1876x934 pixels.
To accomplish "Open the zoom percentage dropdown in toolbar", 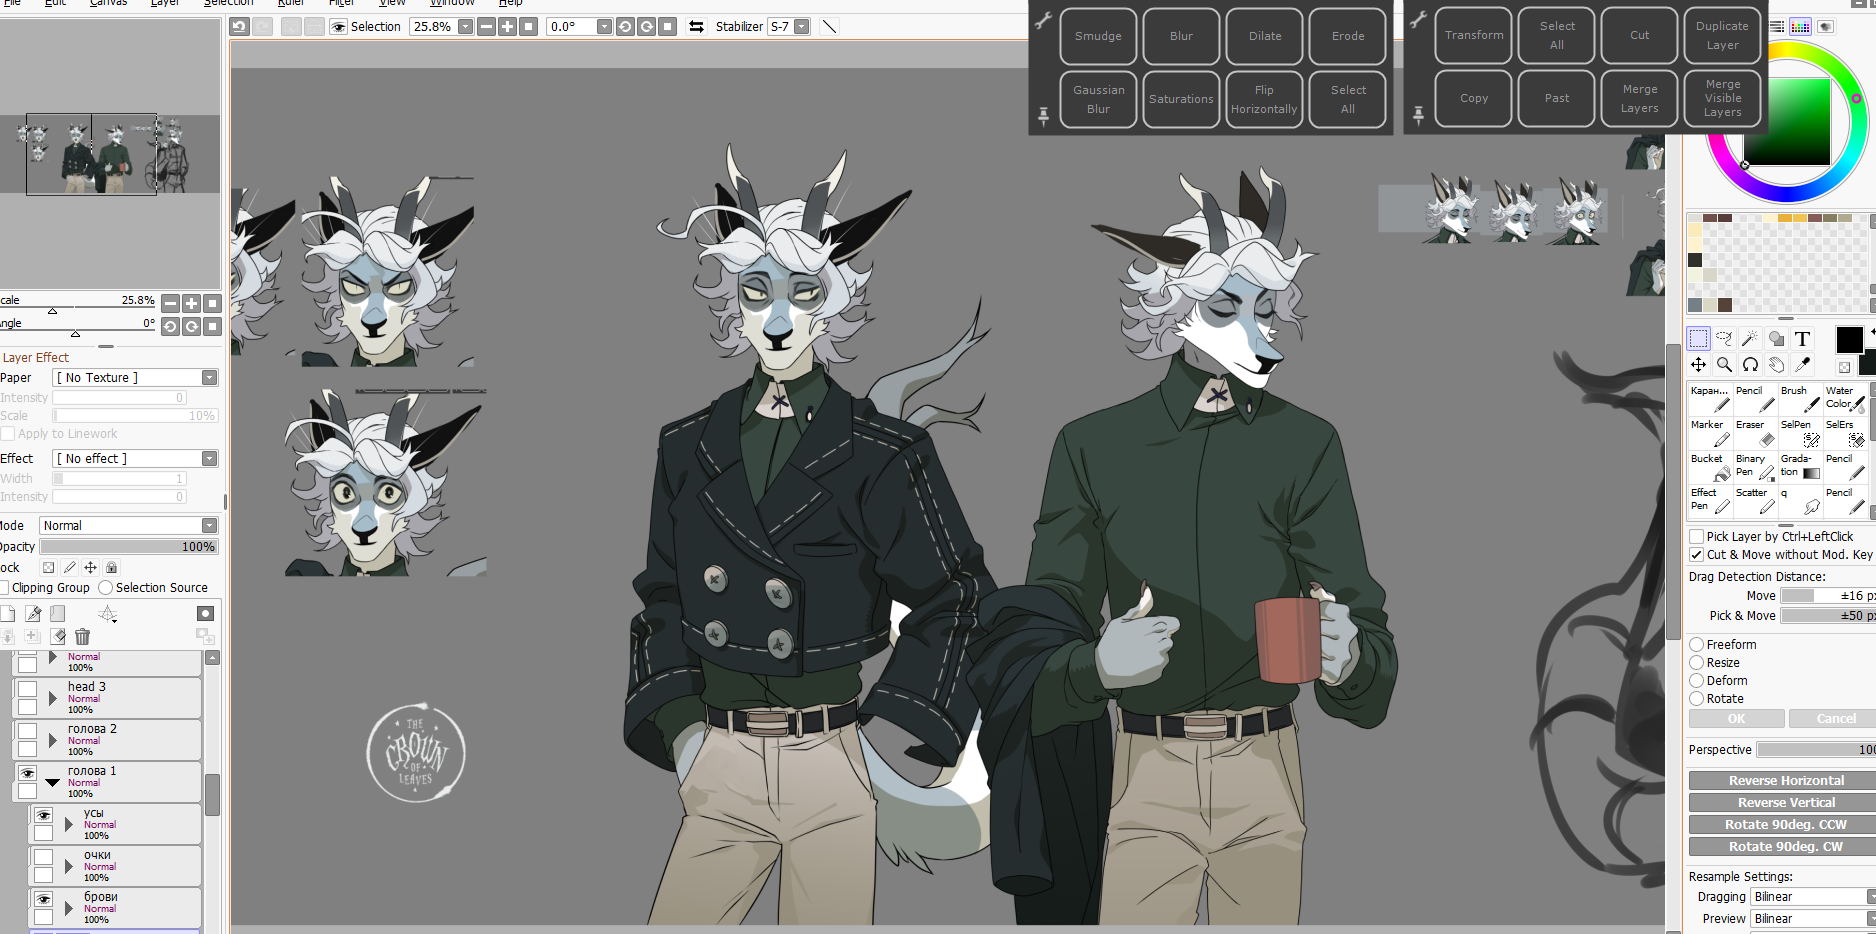I will click(465, 27).
